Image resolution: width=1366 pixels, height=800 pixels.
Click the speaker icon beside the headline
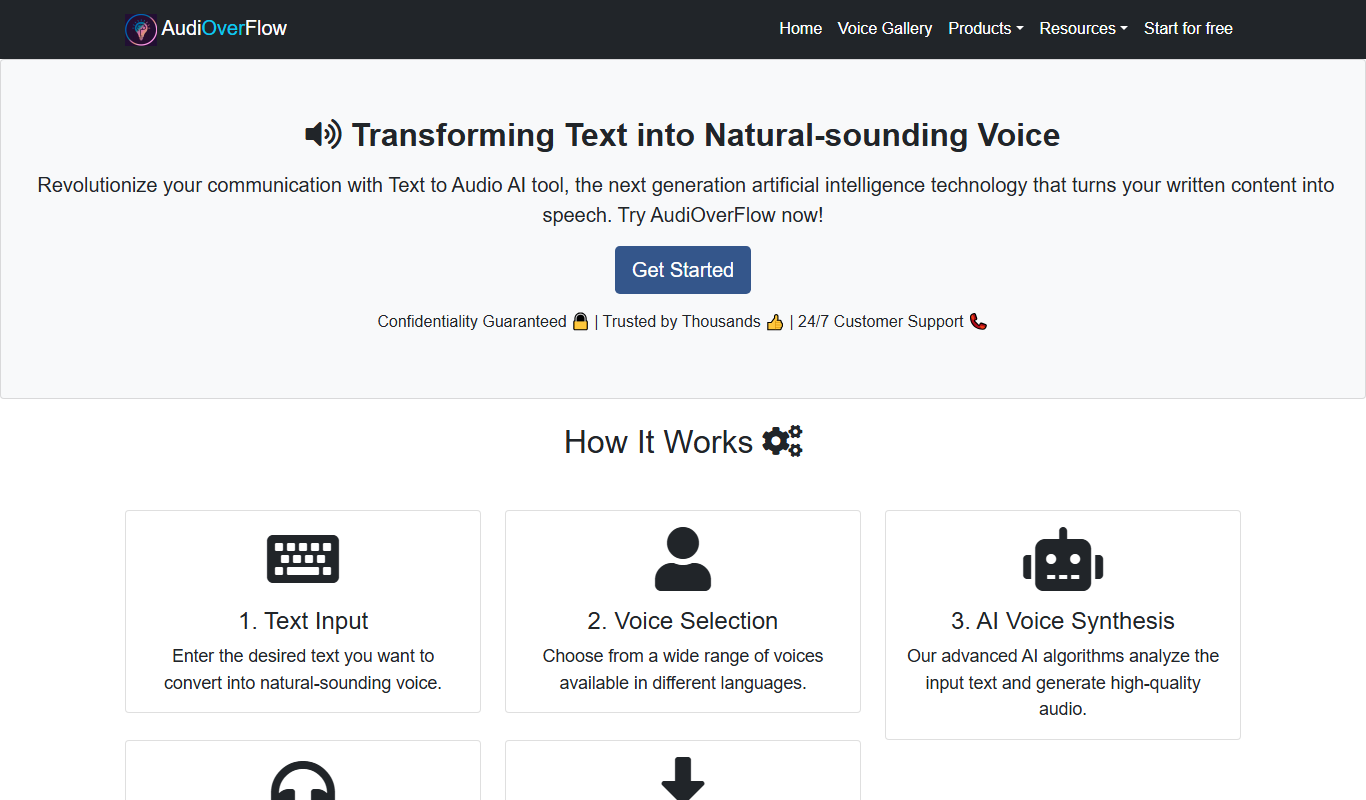tap(323, 134)
